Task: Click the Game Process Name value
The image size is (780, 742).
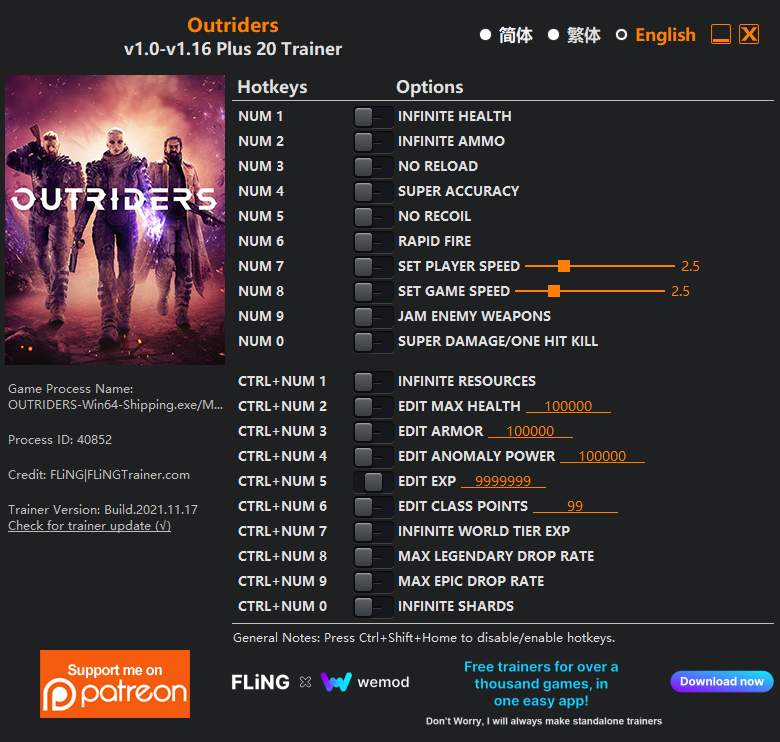Action: pos(115,405)
